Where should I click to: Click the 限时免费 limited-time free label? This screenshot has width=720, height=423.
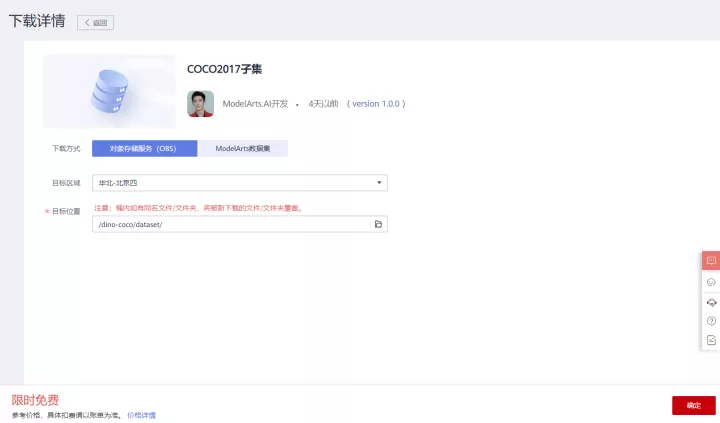(x=35, y=399)
